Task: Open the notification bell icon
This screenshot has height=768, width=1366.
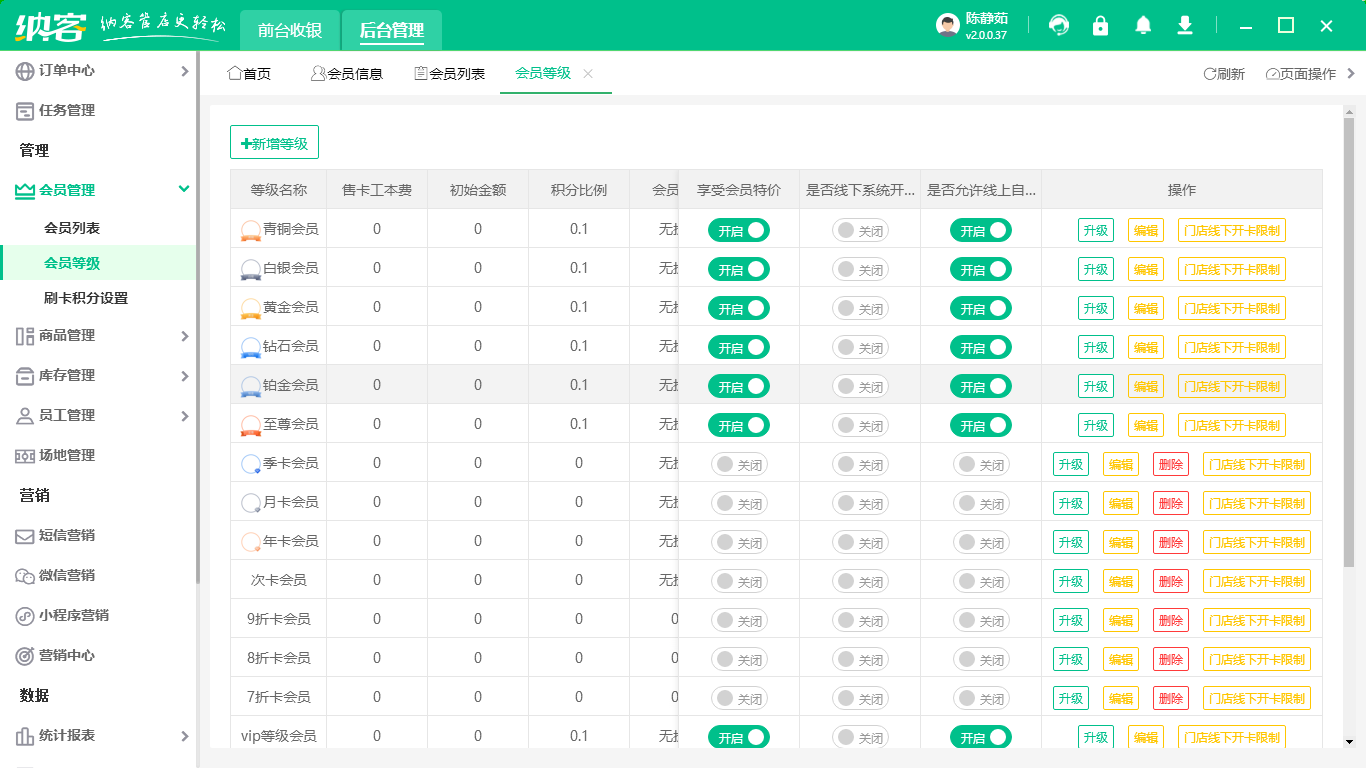Action: [x=1143, y=26]
